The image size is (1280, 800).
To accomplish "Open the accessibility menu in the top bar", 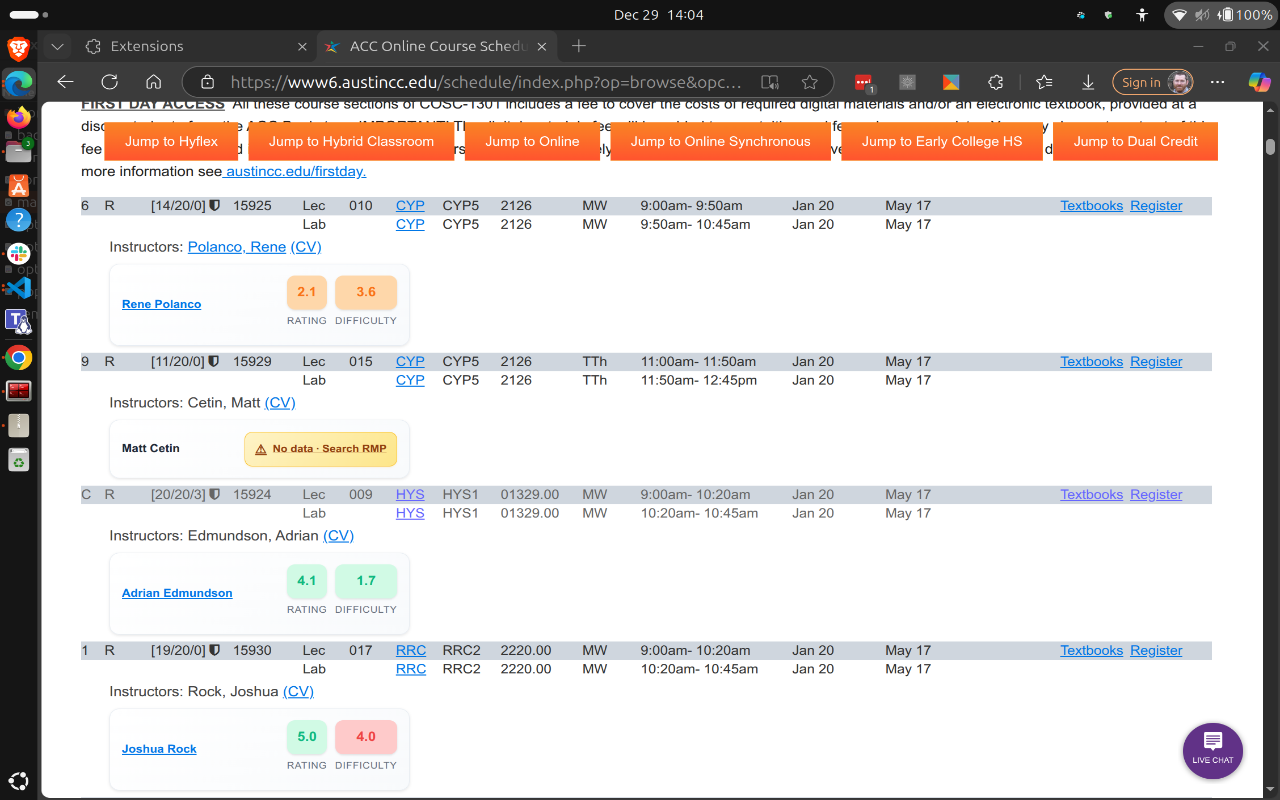I will 1142,15.
